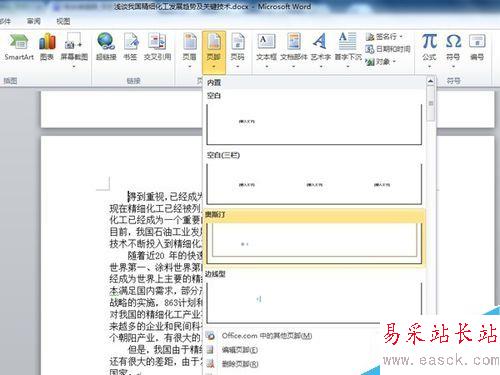Open the header (页眉) gallery
Screen dimensions: 500x375
point(189,50)
